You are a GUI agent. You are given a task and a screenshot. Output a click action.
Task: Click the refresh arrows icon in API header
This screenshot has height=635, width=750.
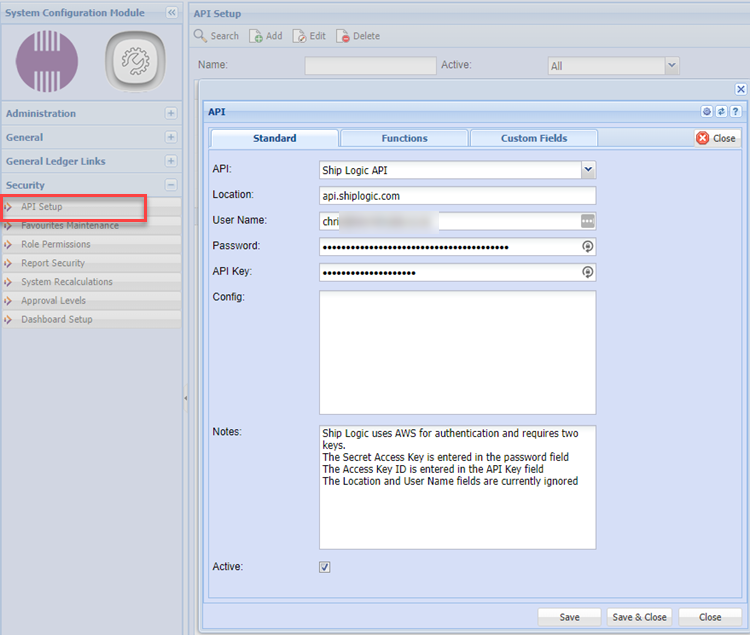point(722,112)
